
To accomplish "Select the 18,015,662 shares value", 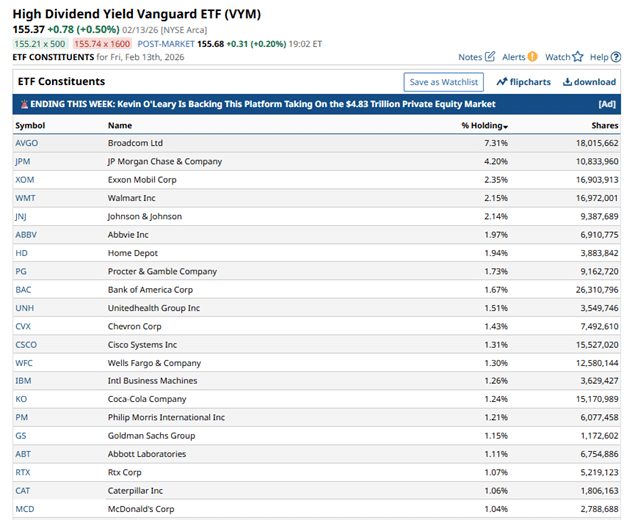I will coord(597,143).
